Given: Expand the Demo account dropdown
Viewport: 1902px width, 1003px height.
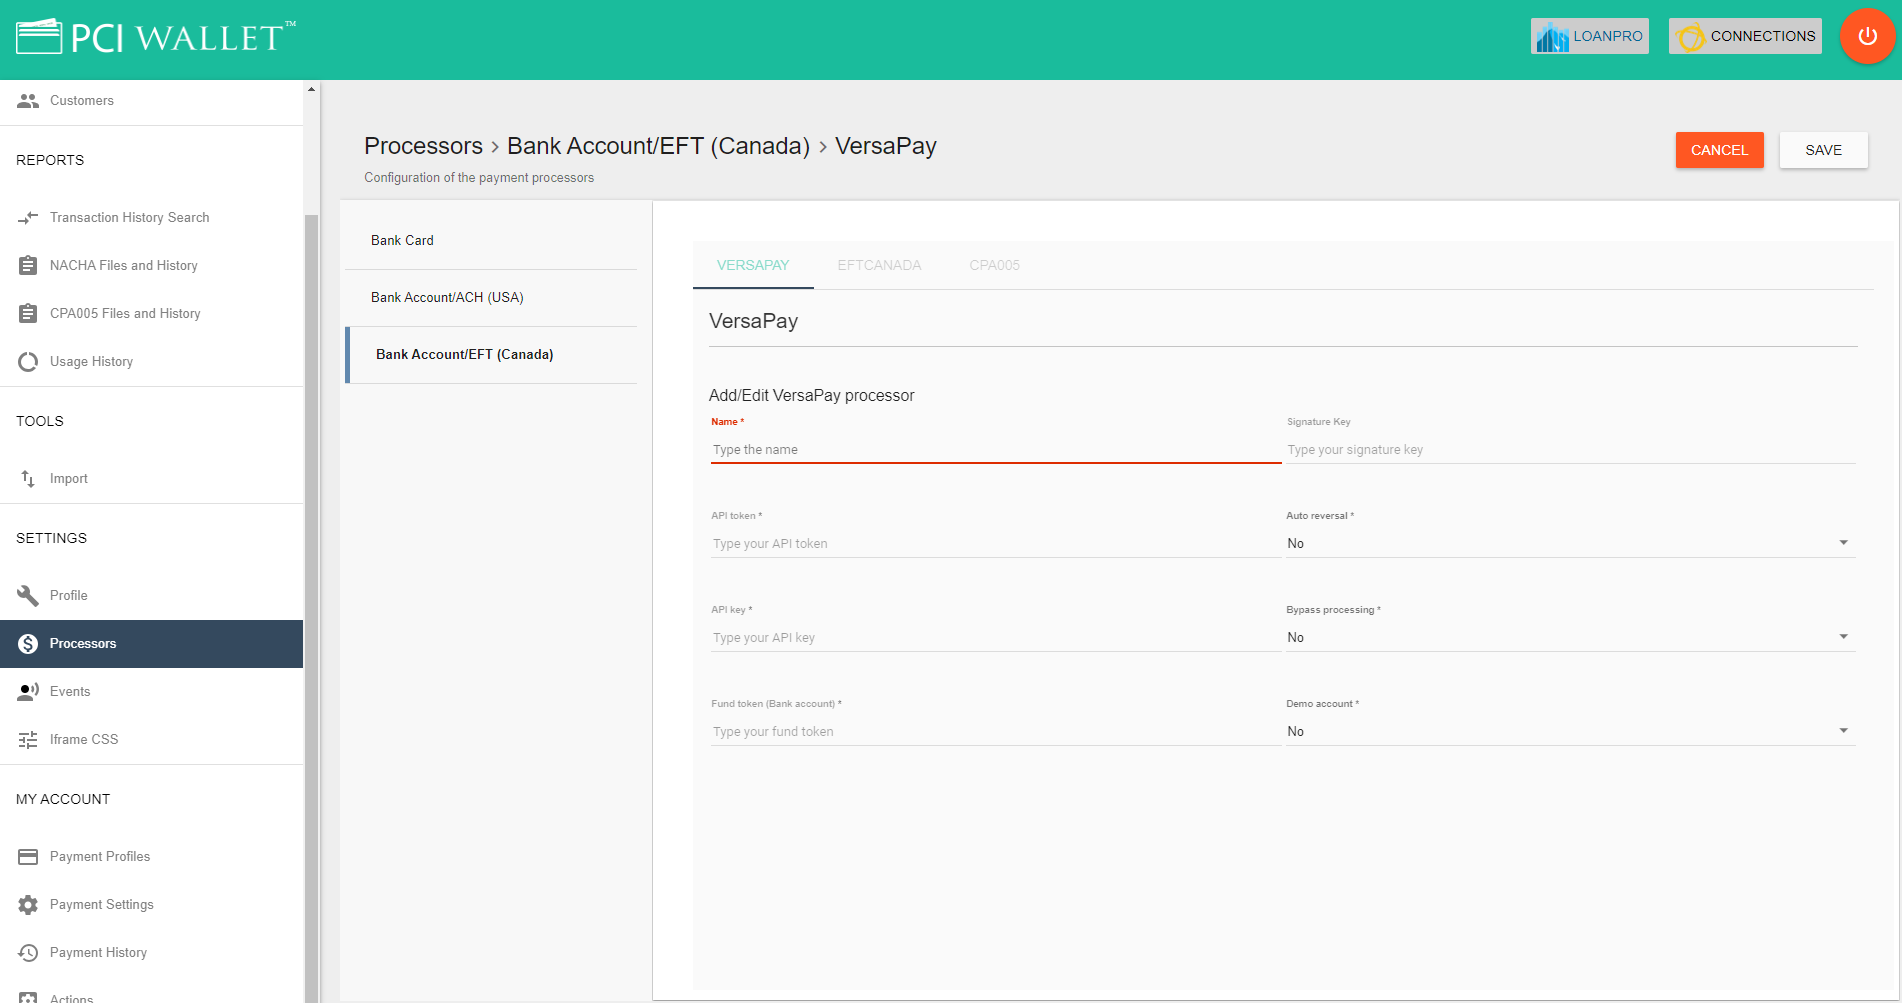Looking at the screenshot, I should coord(1570,731).
